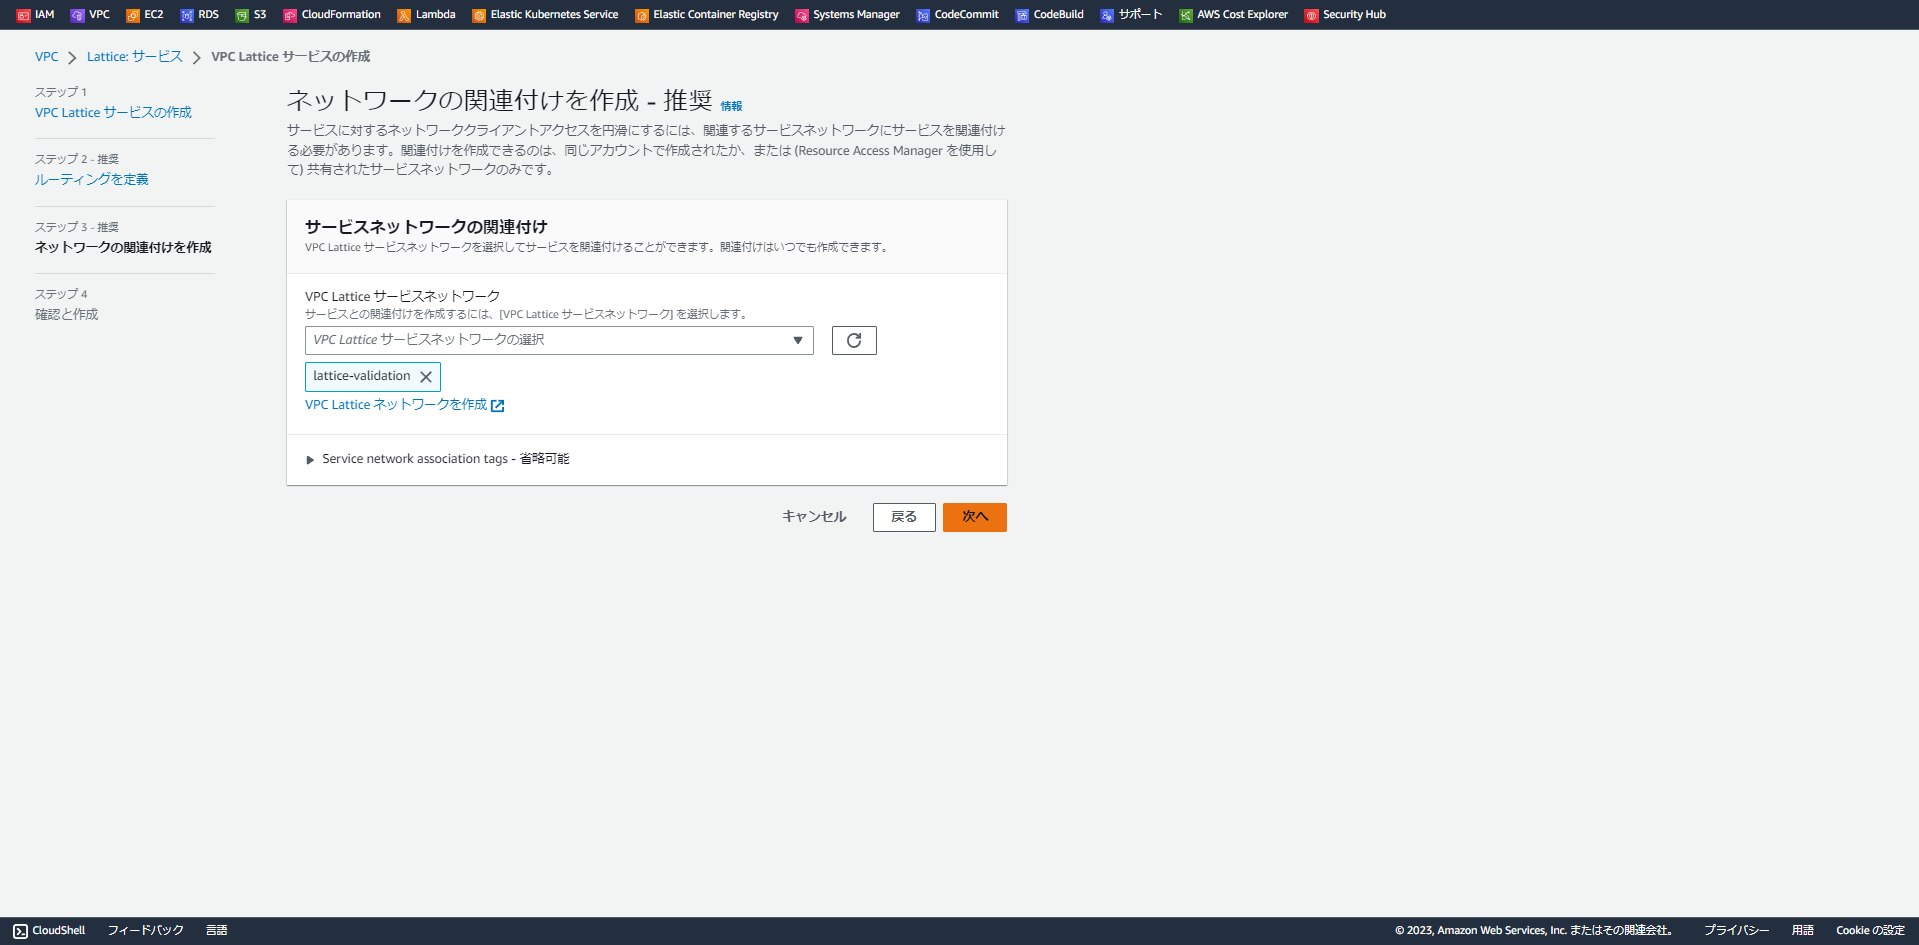Click the orange 次へ button
Image resolution: width=1919 pixels, height=945 pixels.
tap(975, 517)
